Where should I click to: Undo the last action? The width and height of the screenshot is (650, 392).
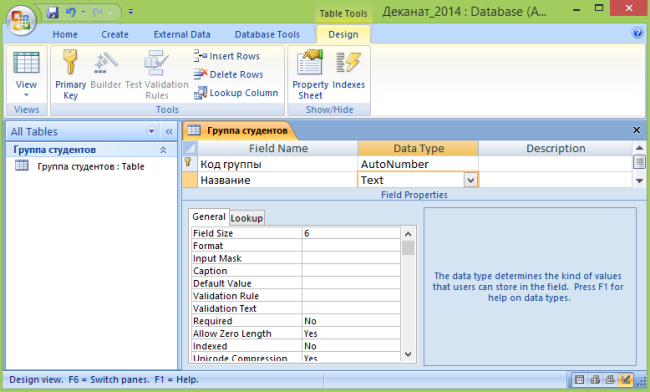coord(70,12)
